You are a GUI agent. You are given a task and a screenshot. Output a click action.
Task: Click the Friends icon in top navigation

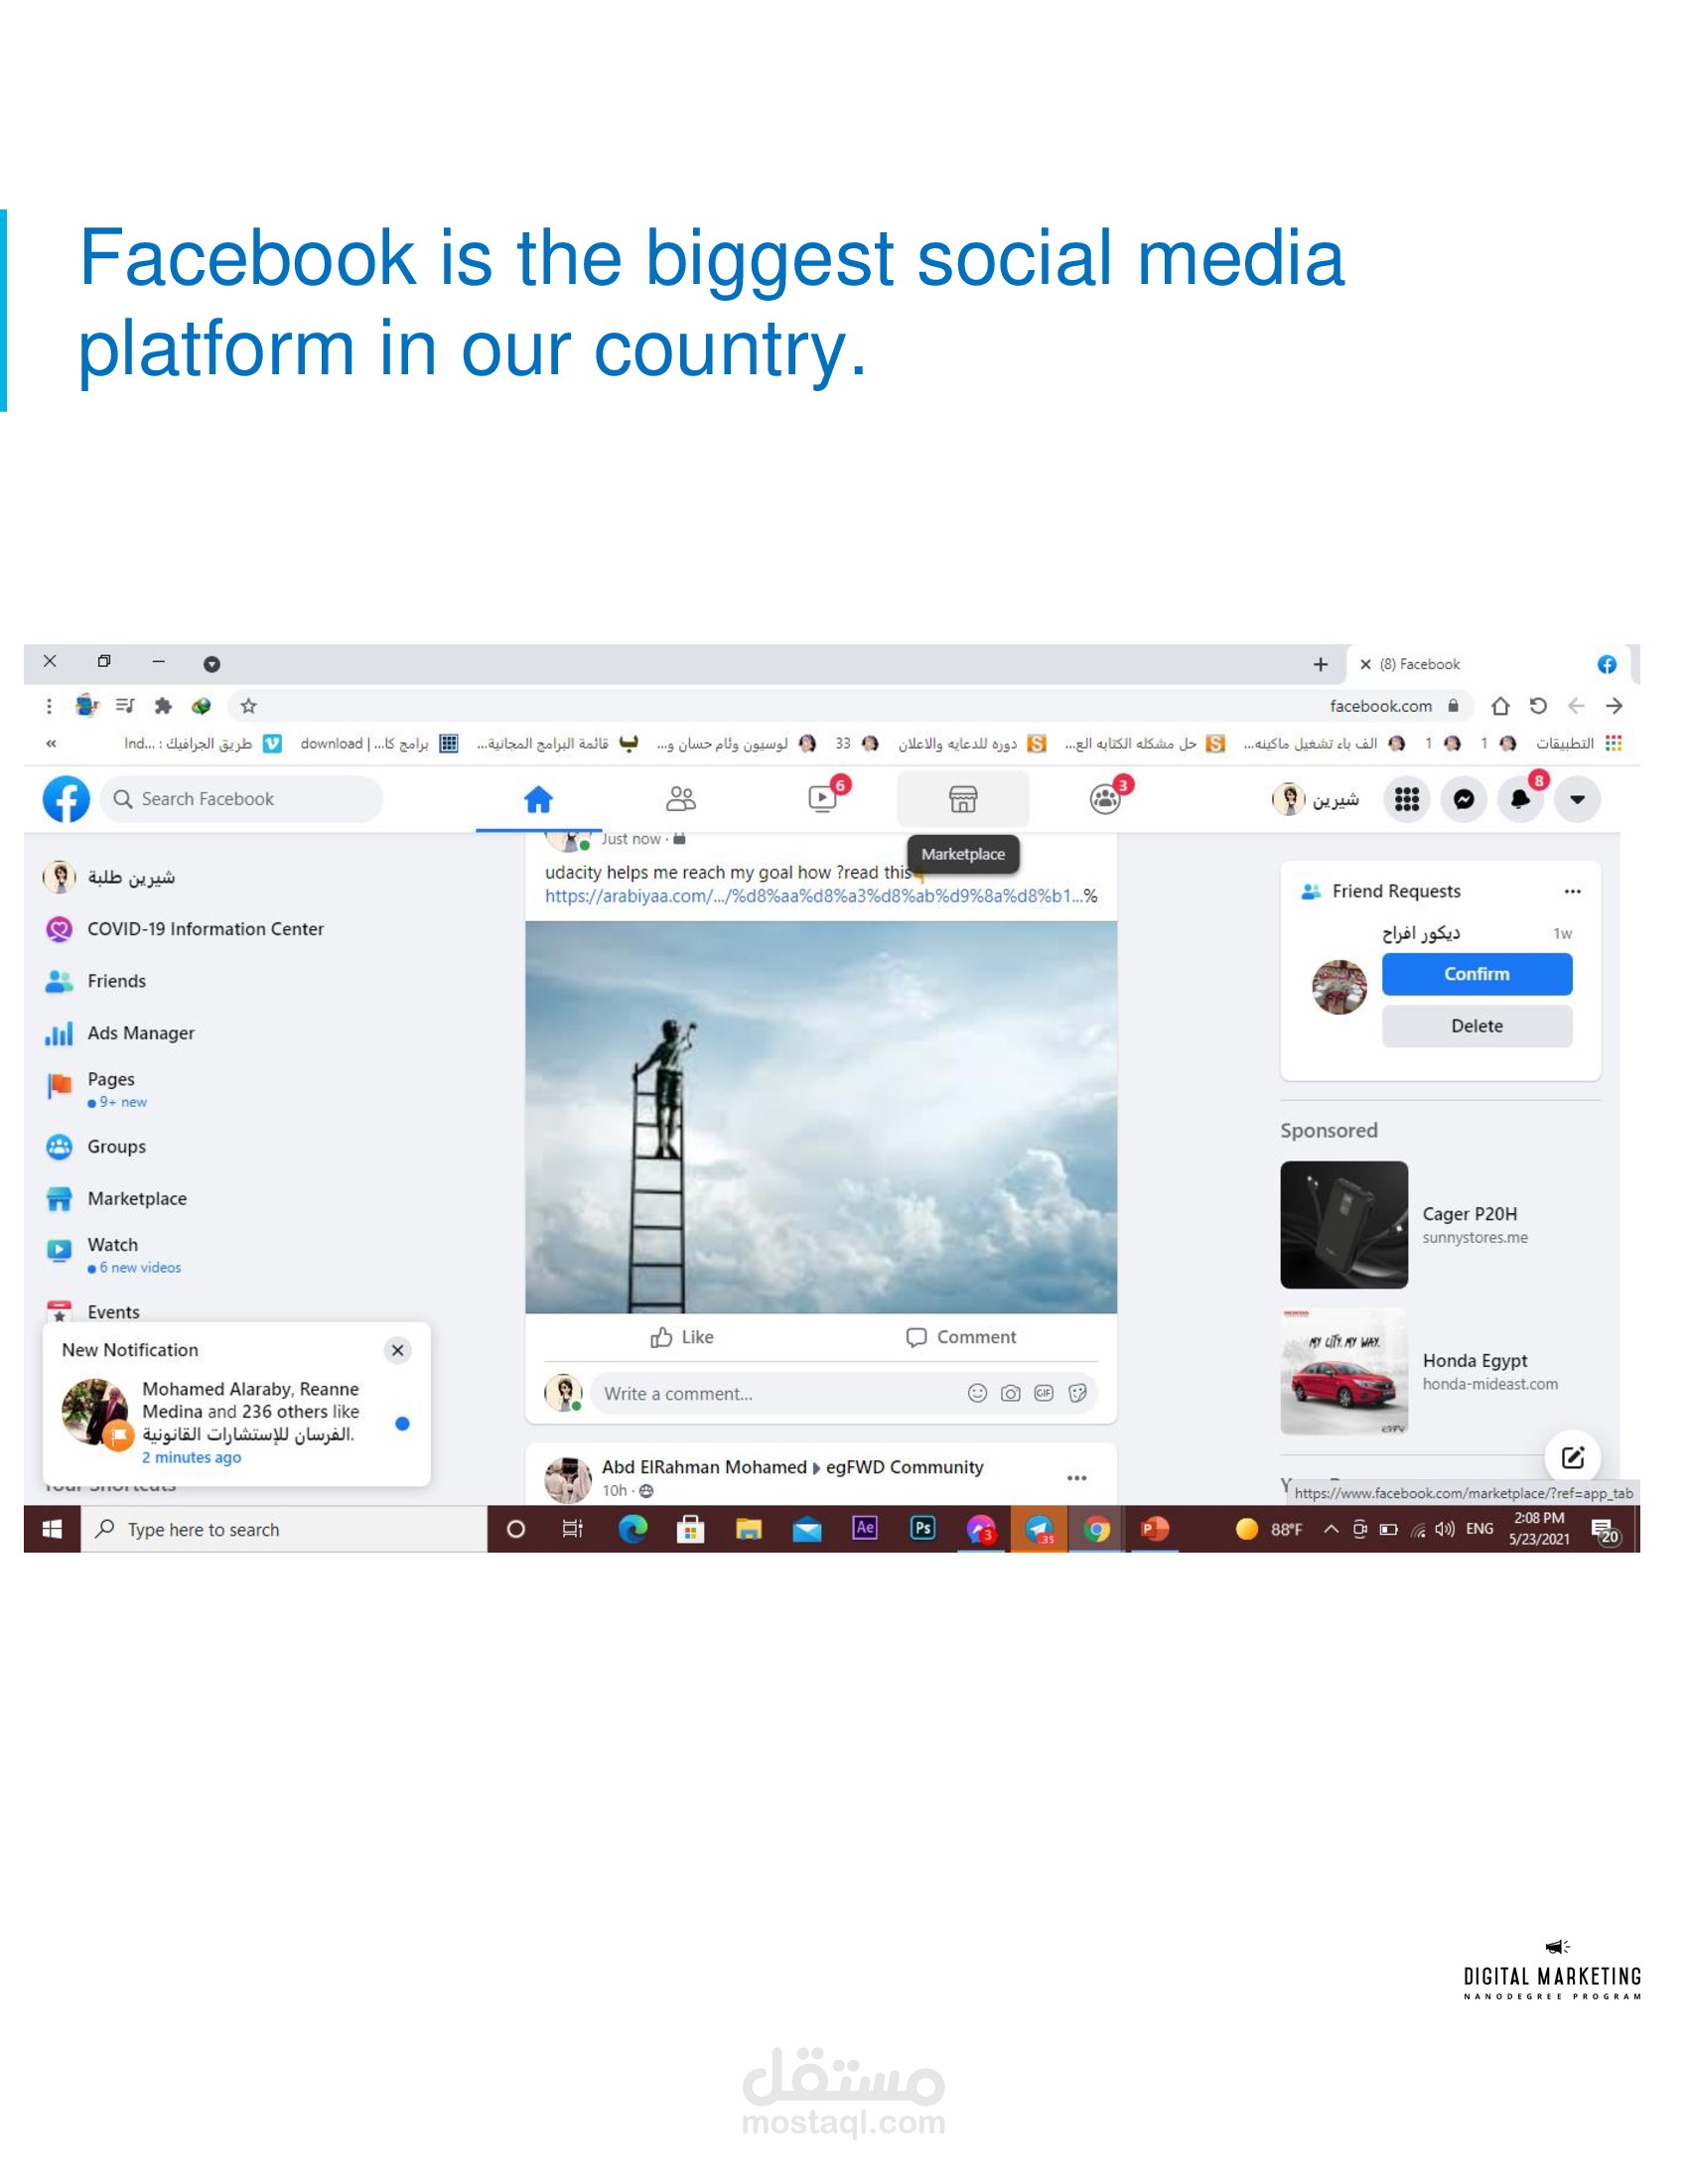[681, 799]
